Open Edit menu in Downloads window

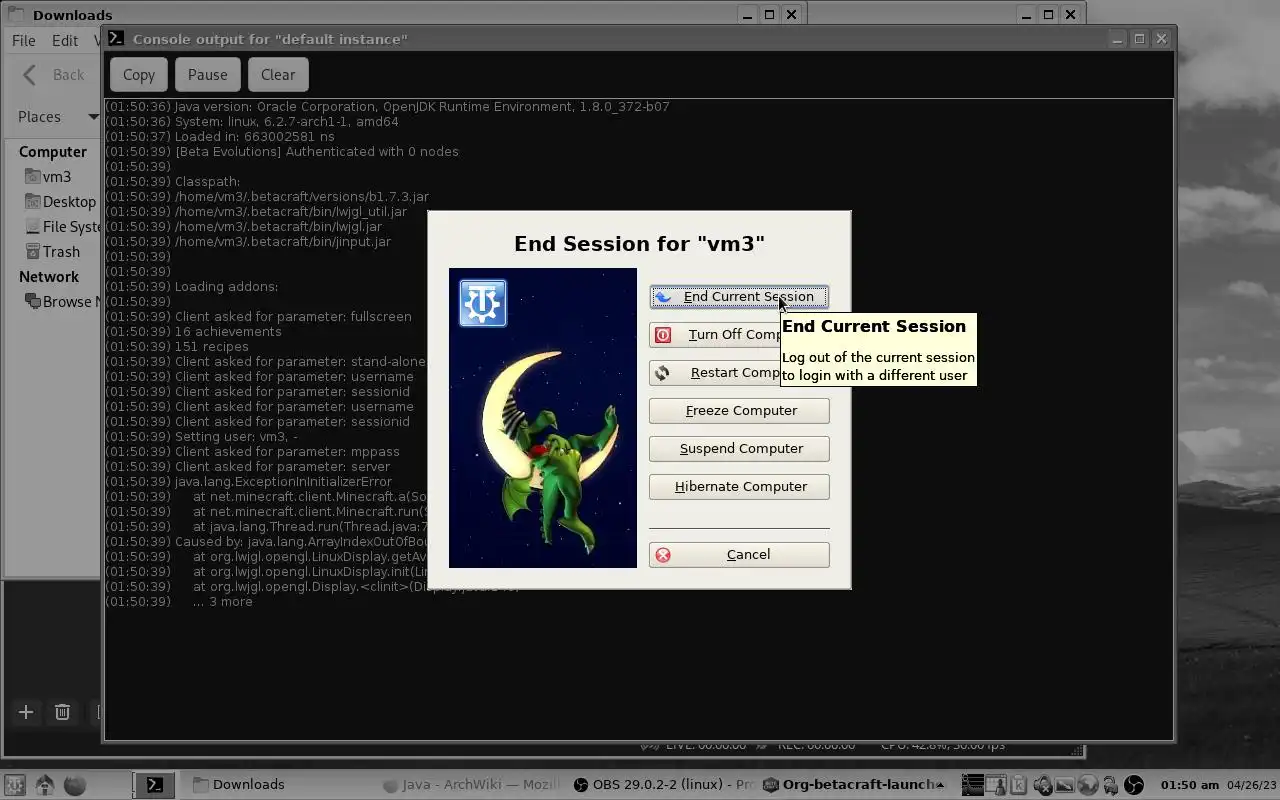point(65,41)
